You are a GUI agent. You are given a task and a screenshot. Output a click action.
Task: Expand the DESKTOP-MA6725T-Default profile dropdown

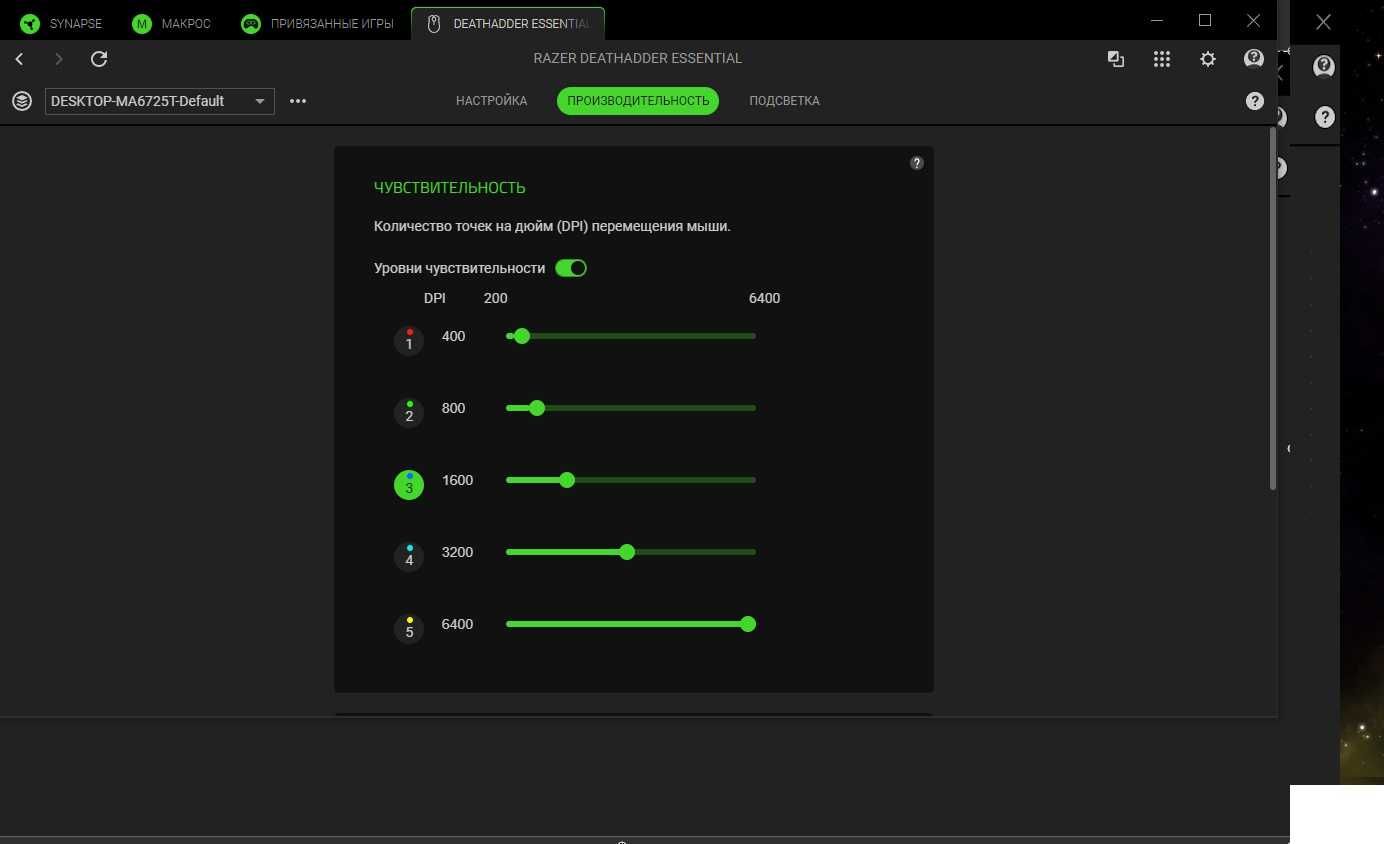pyautogui.click(x=160, y=101)
